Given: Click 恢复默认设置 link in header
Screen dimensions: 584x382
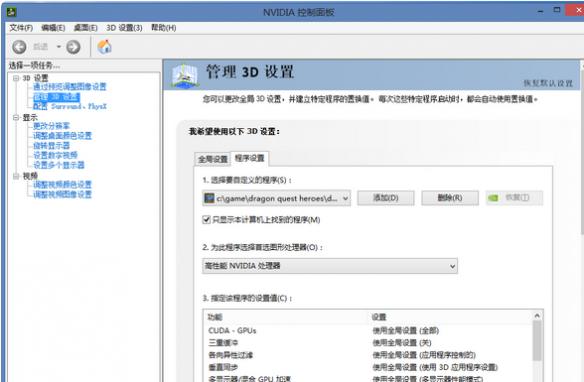Looking at the screenshot, I should pos(548,83).
